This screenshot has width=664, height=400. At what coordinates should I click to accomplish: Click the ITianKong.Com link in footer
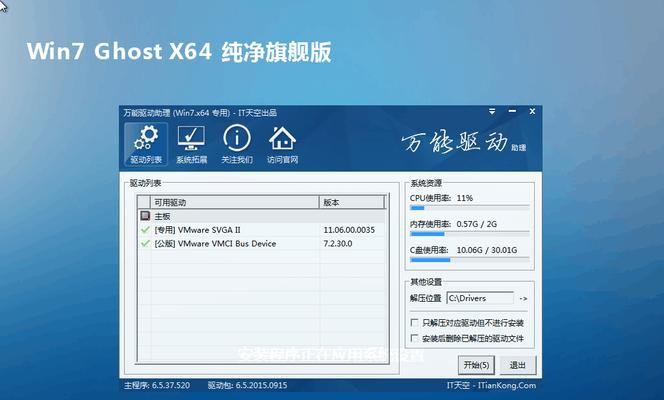[x=507, y=385]
